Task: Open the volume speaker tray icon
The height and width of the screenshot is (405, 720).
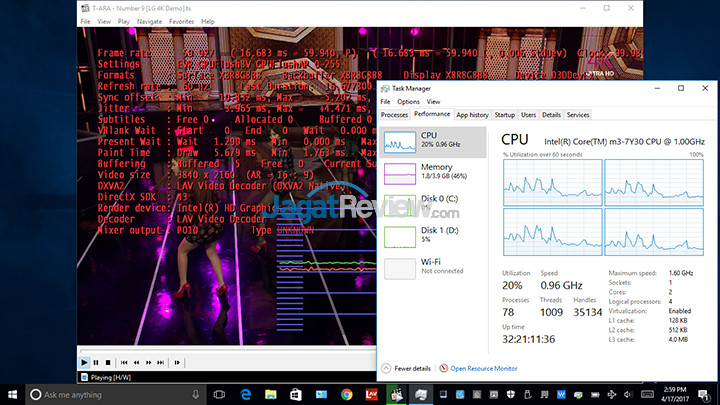Action: point(628,394)
